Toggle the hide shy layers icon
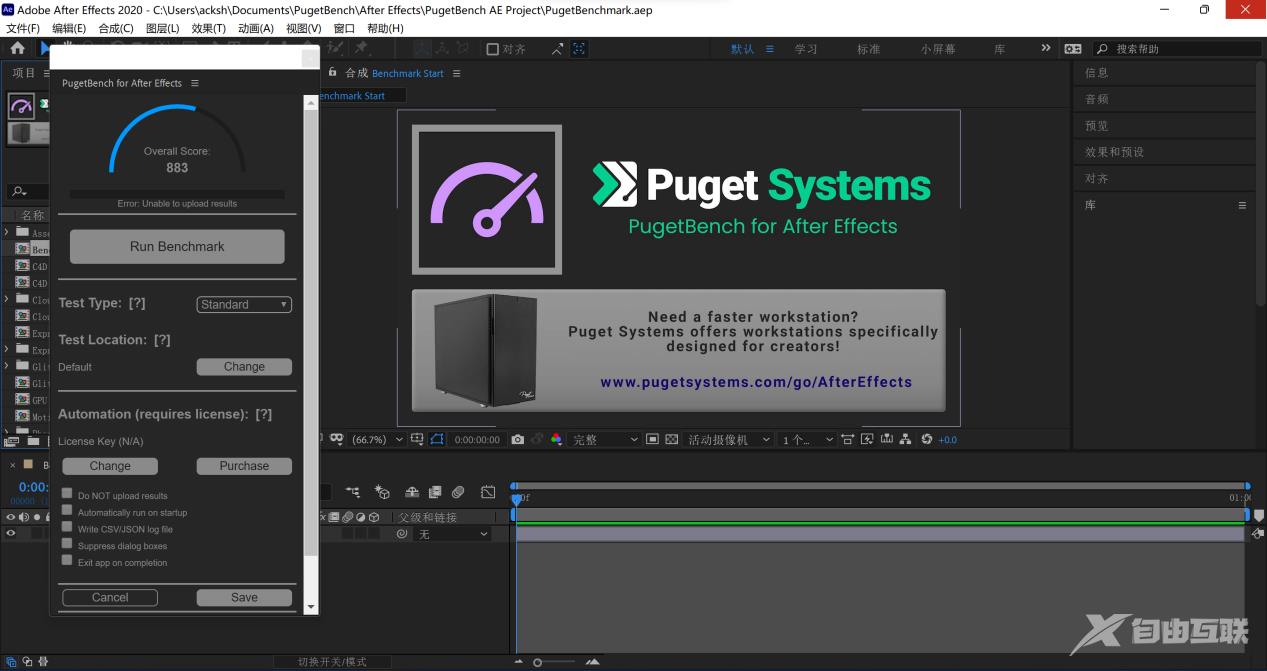 pyautogui.click(x=412, y=492)
